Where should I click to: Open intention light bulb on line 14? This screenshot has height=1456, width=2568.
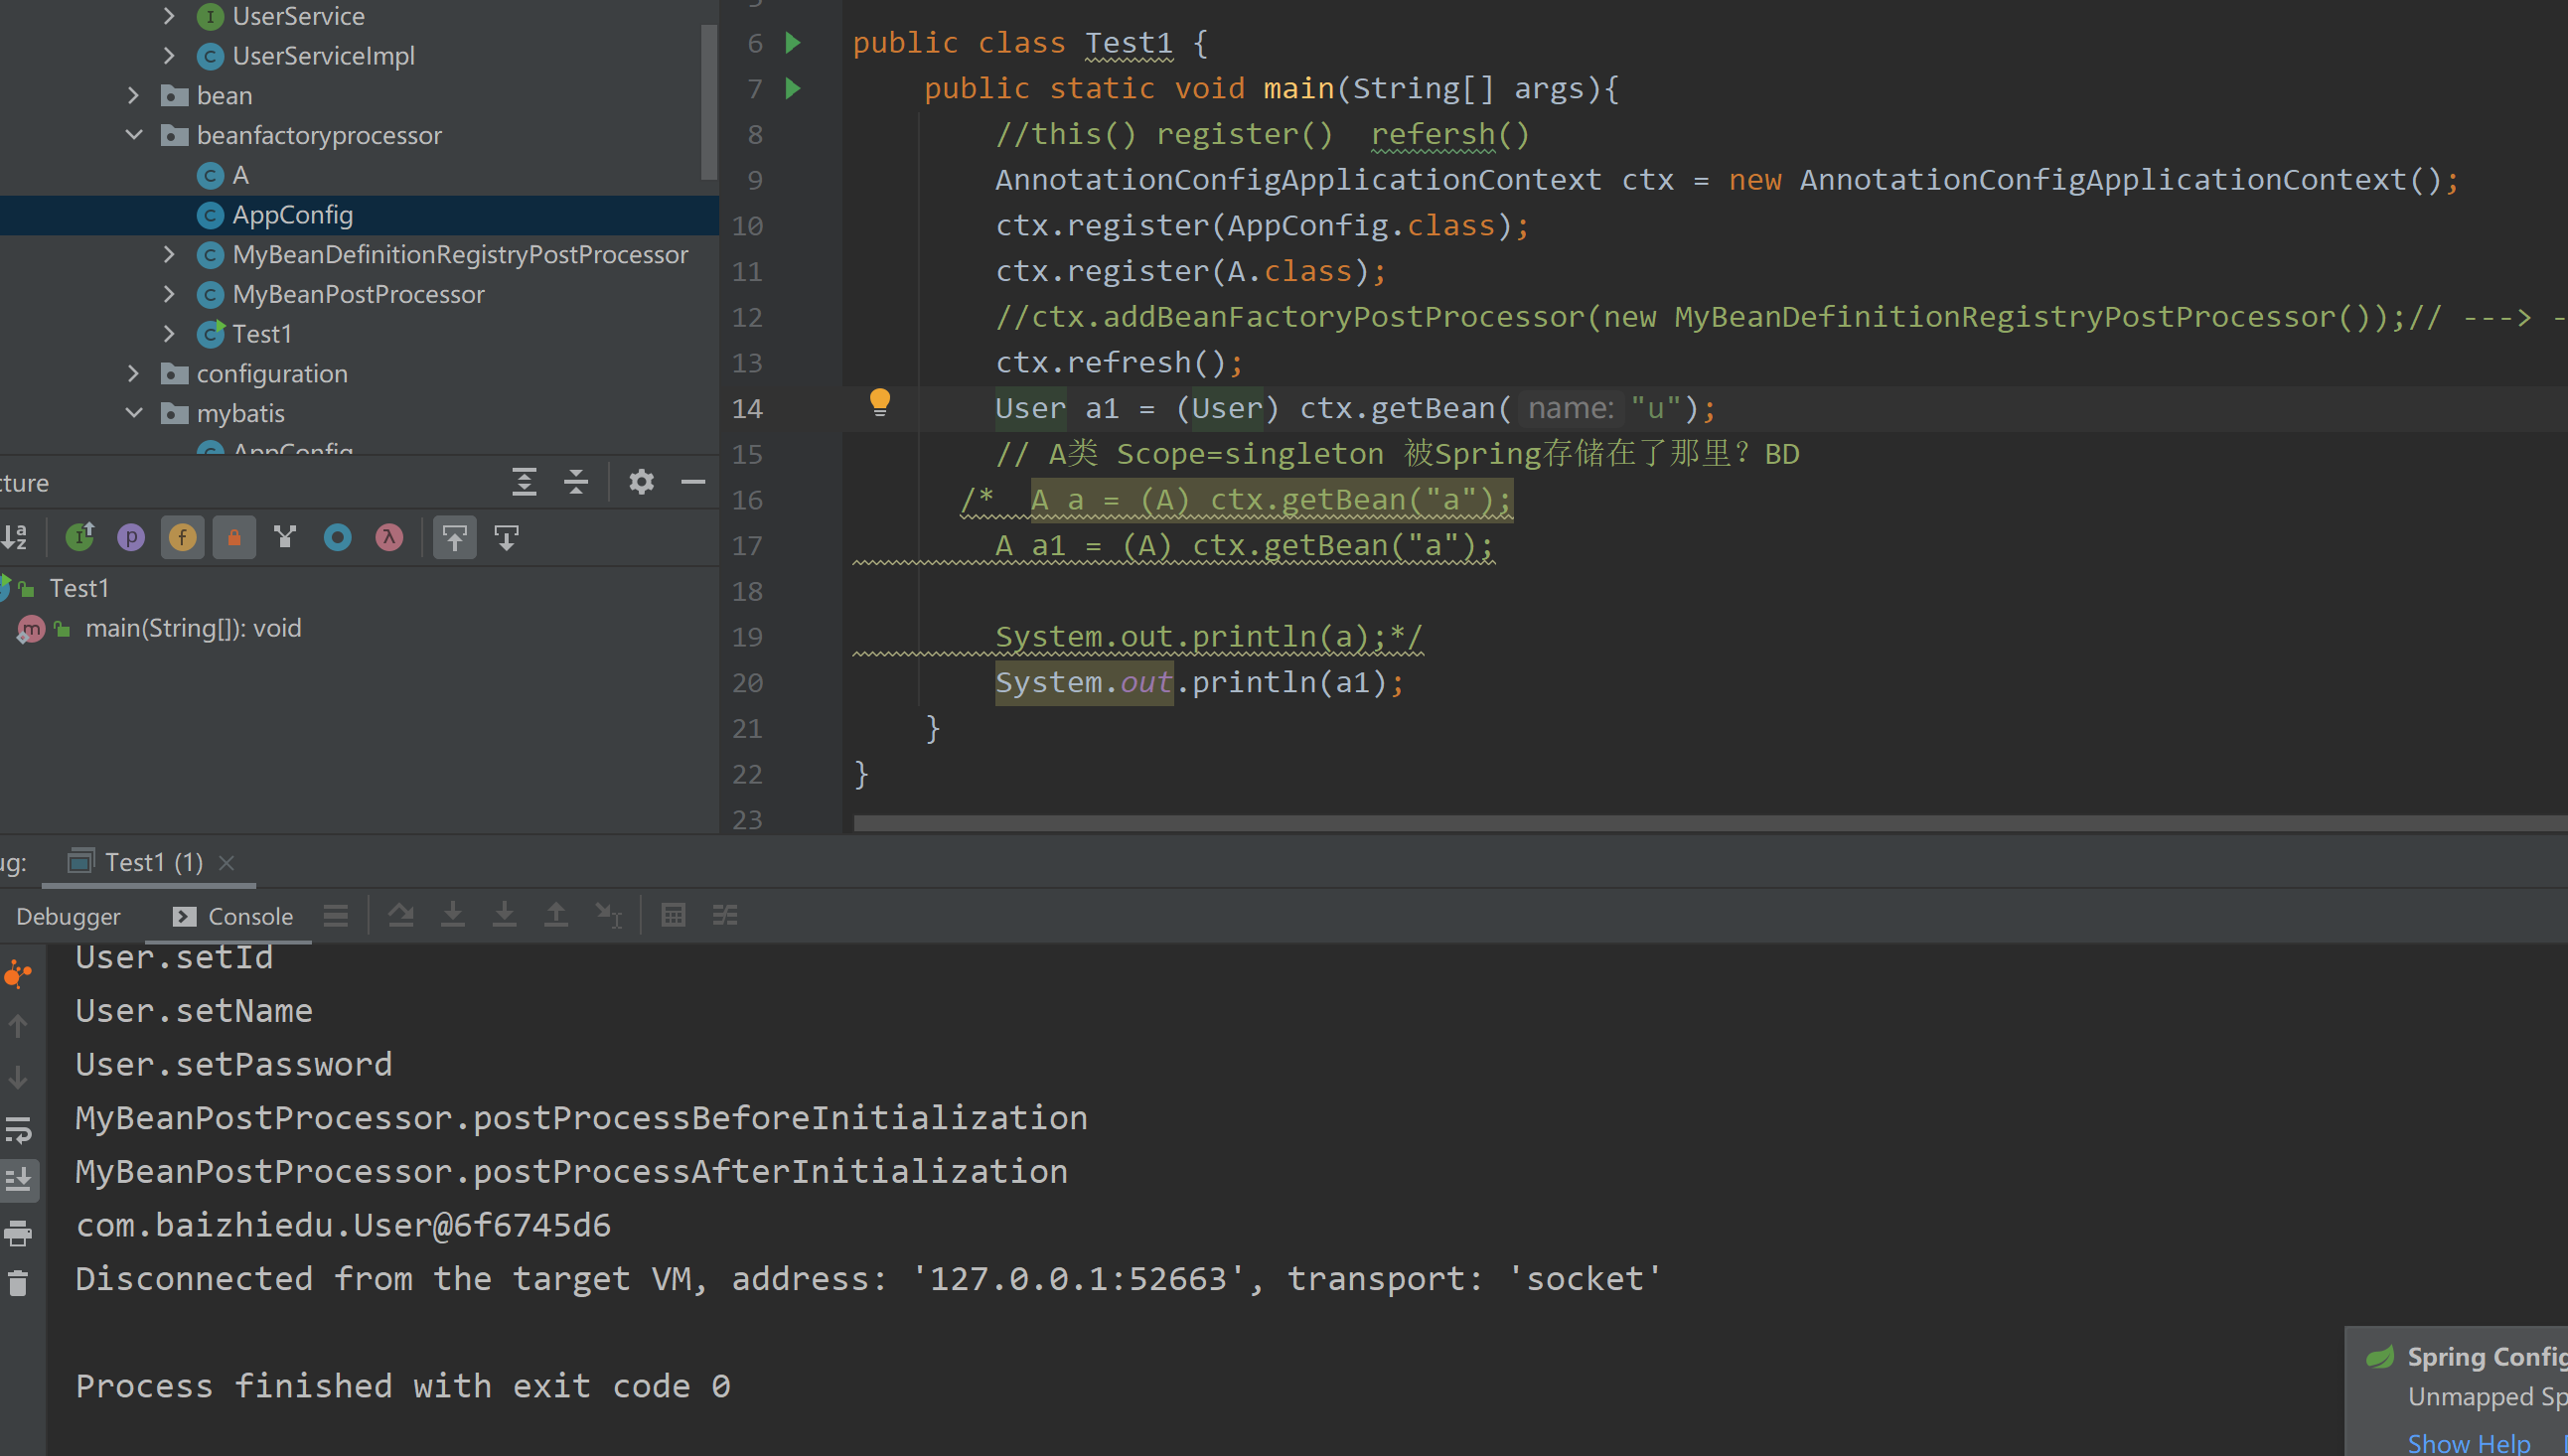[x=880, y=402]
